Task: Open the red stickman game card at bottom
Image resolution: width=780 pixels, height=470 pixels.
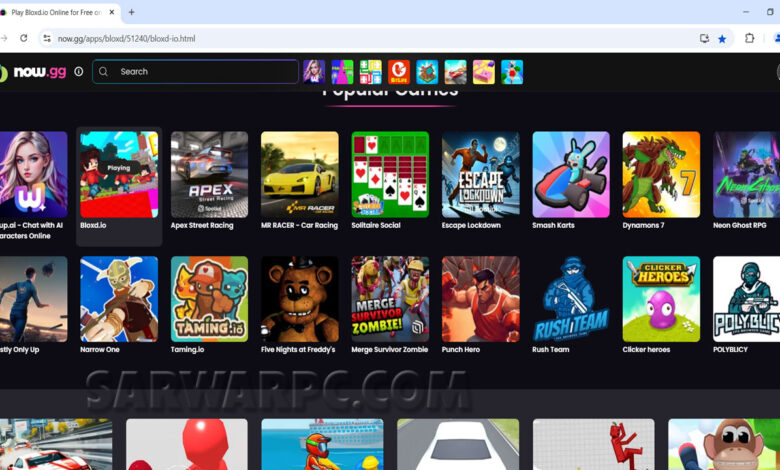Action: tap(187, 444)
